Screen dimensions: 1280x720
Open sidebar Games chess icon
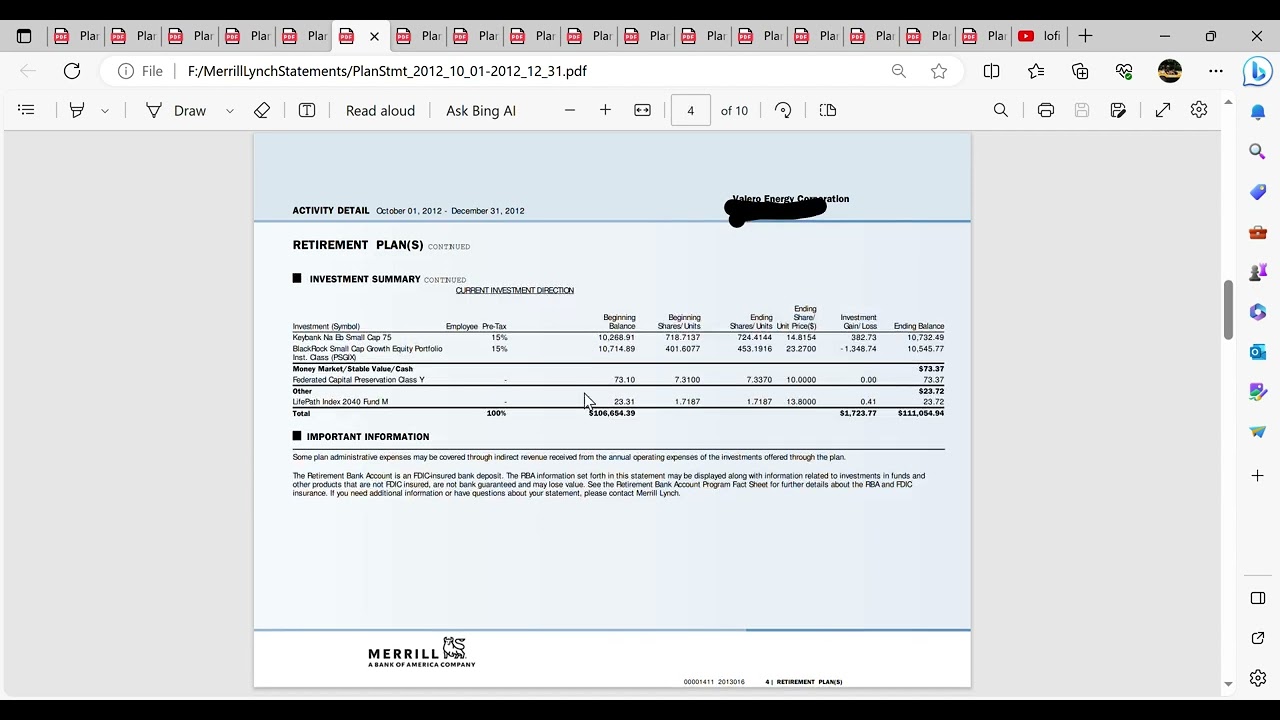[1258, 272]
